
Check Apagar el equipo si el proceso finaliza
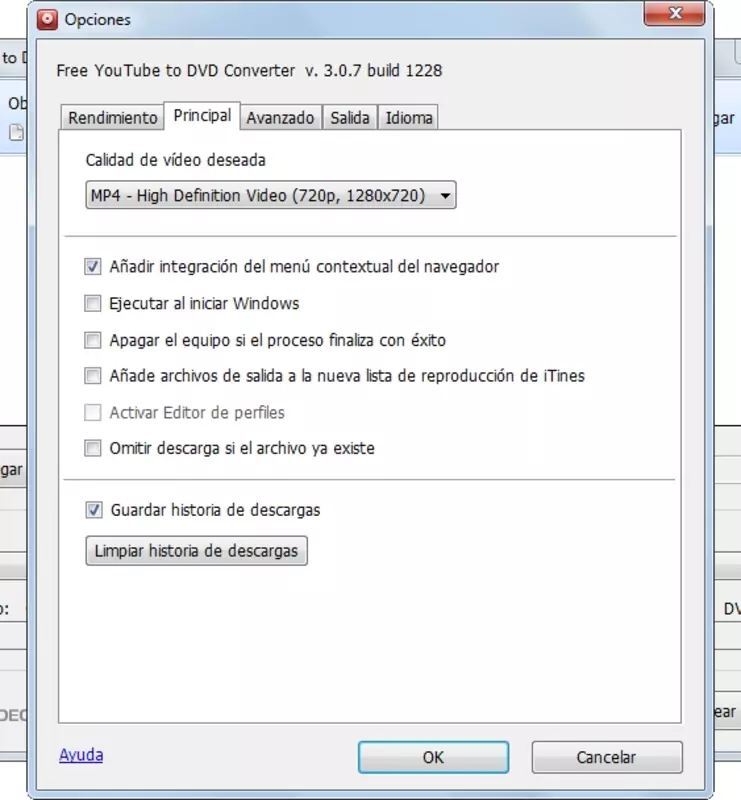[93, 340]
